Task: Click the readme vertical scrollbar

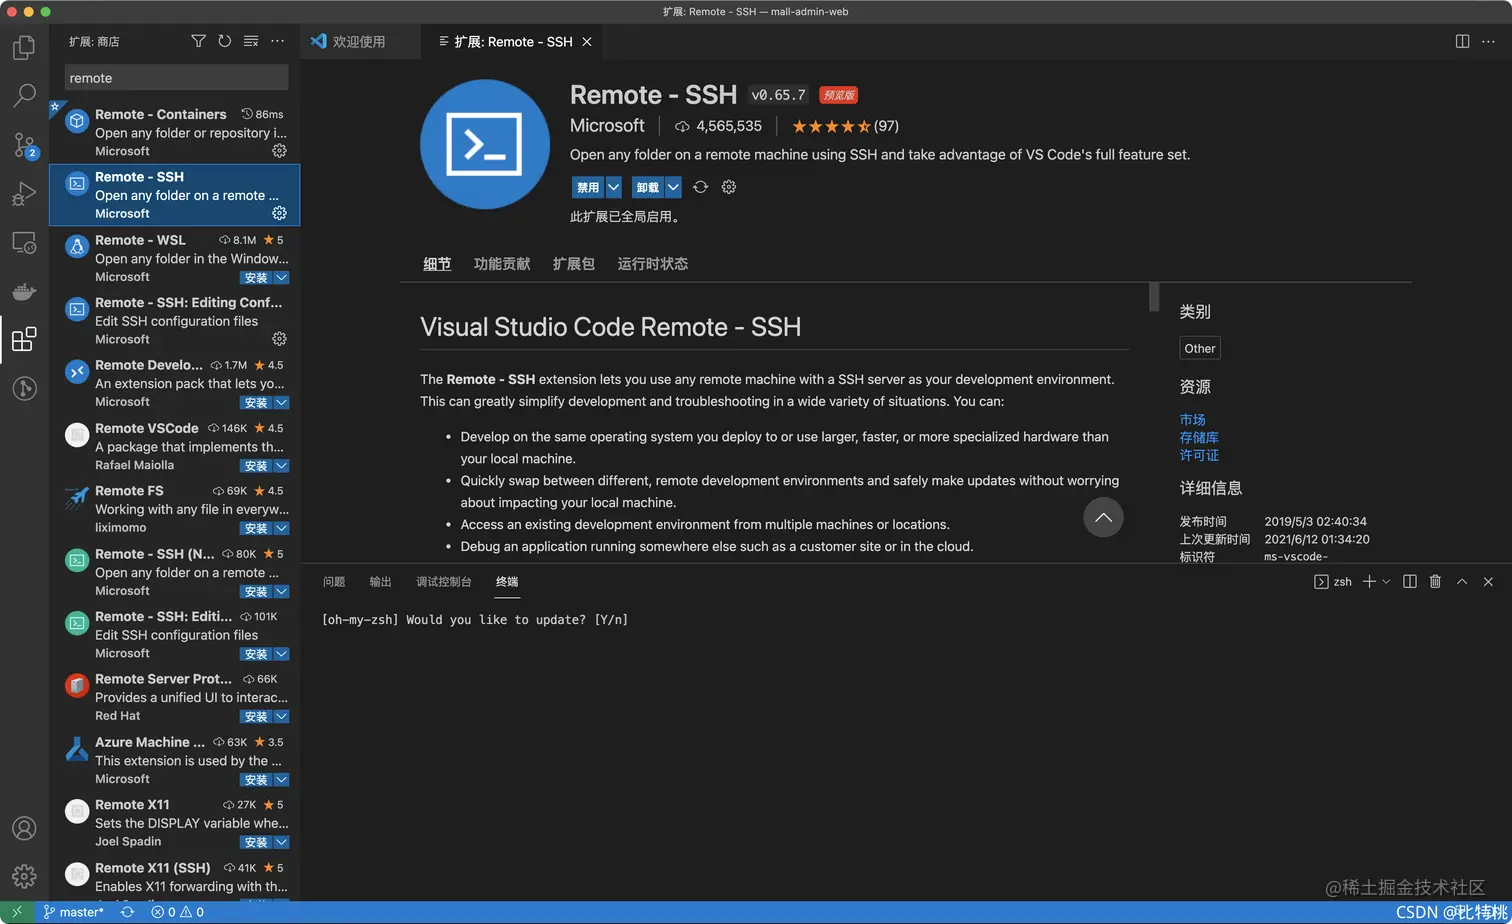Action: coord(1154,298)
